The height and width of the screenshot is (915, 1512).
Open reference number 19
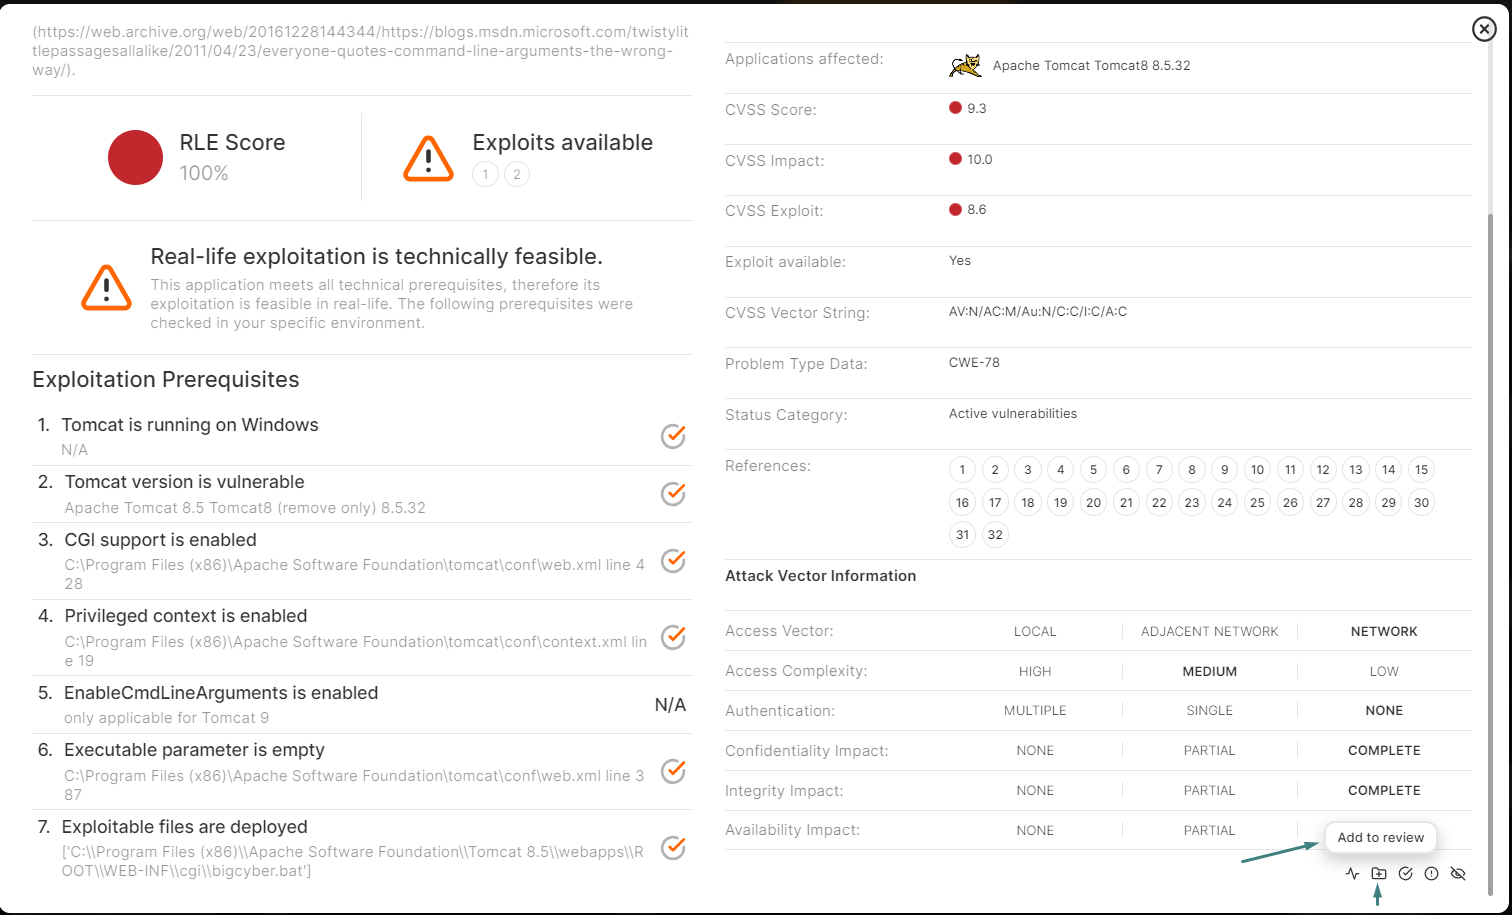pos(1061,503)
